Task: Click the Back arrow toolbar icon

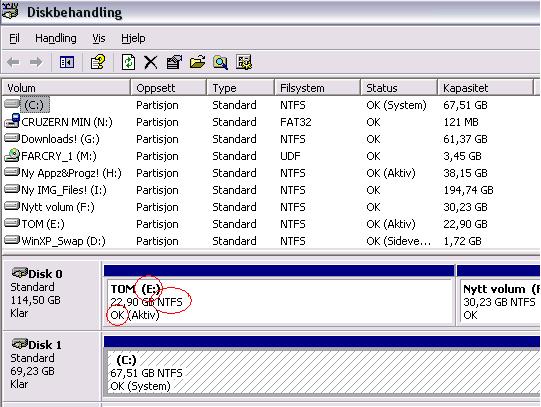Action: (13, 62)
